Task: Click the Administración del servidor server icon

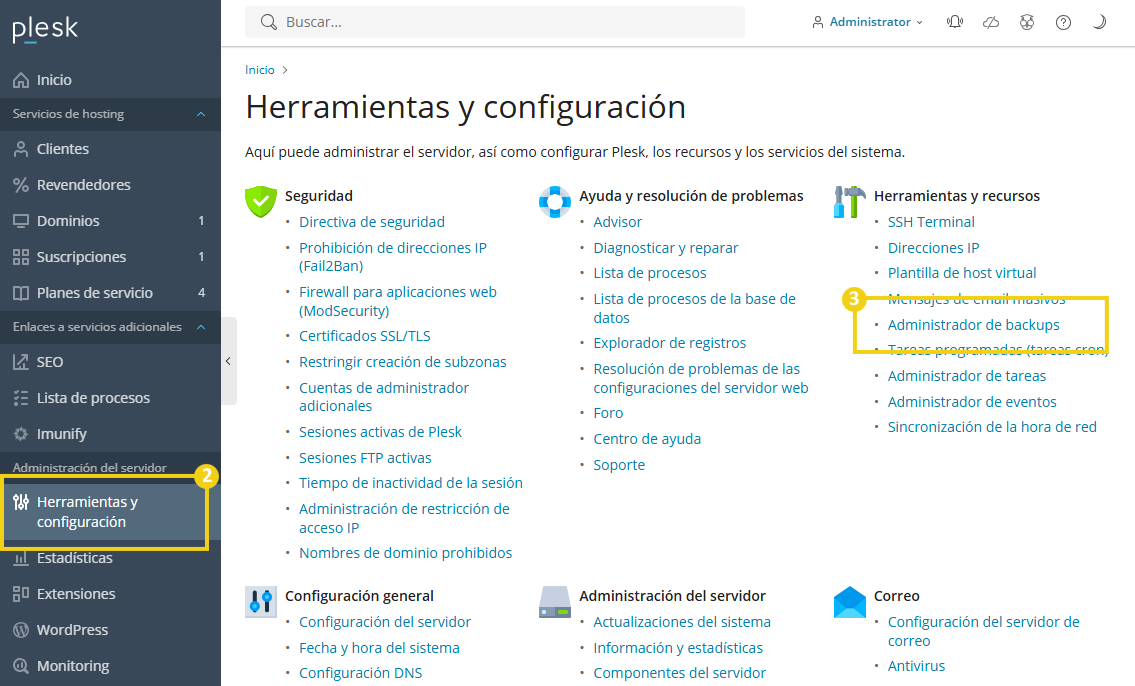Action: (555, 600)
